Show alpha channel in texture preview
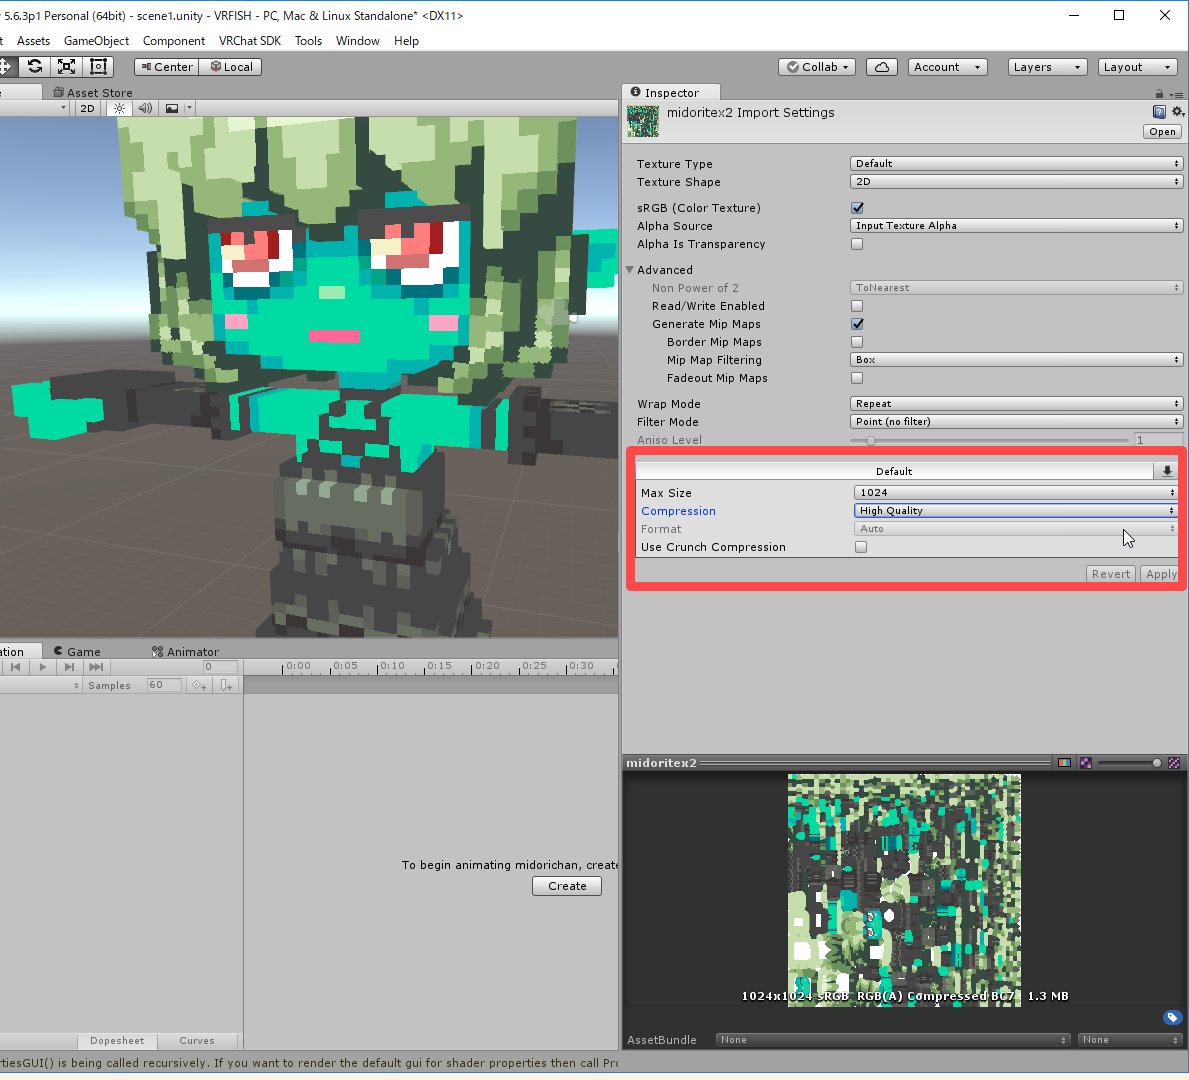Image resolution: width=1189 pixels, height=1080 pixels. (1086, 763)
